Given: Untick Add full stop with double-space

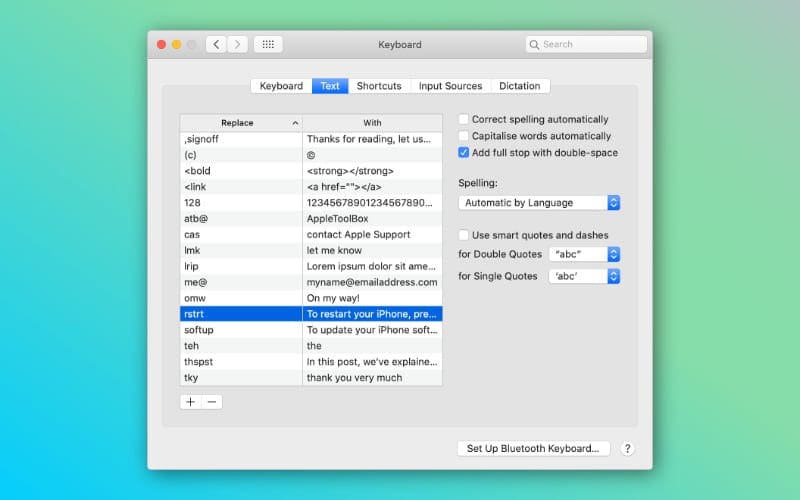Looking at the screenshot, I should (463, 153).
